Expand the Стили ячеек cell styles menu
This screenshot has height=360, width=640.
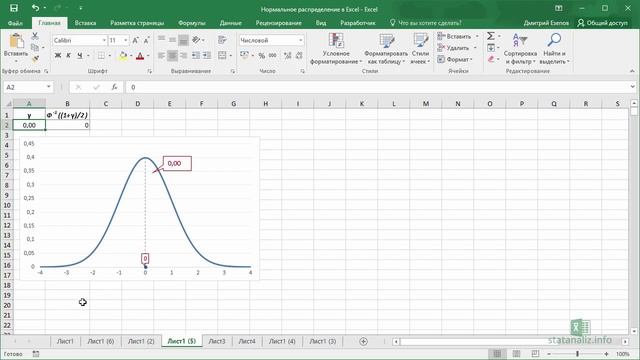click(420, 49)
